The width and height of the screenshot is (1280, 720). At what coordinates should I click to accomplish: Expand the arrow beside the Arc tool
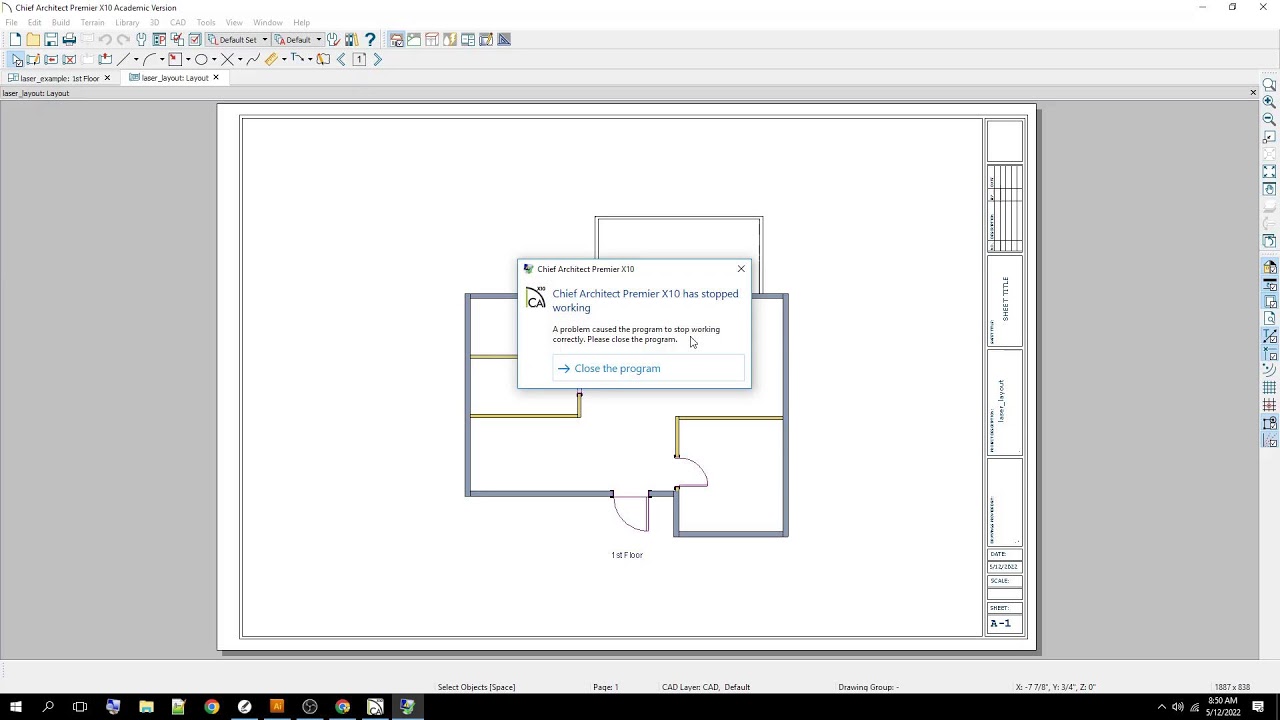[x=162, y=59]
